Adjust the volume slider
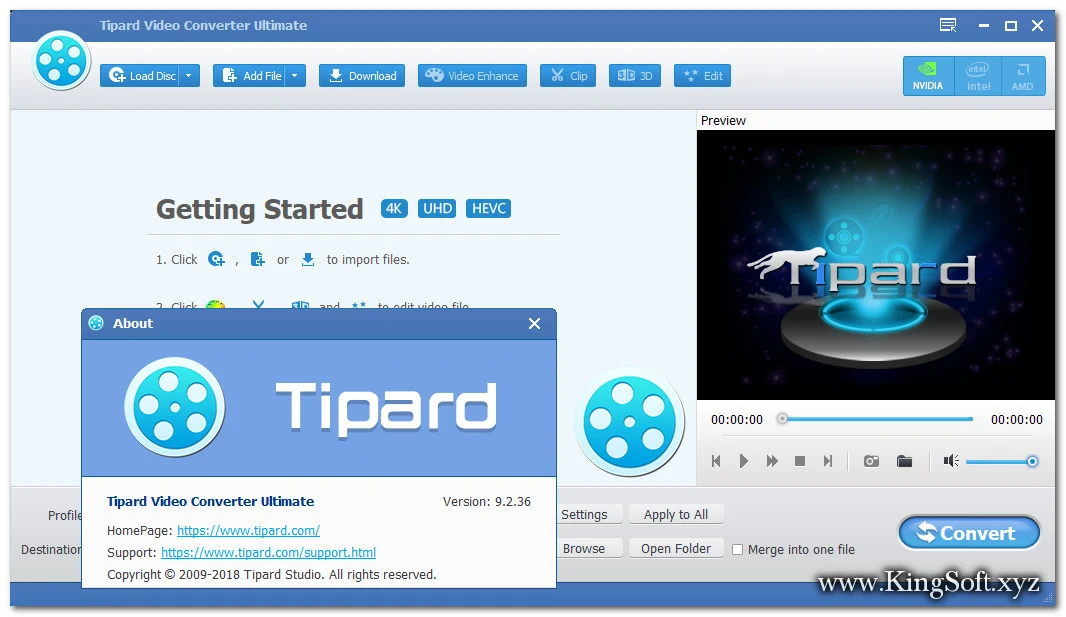Viewport: 1066px width, 617px height. pos(1001,462)
